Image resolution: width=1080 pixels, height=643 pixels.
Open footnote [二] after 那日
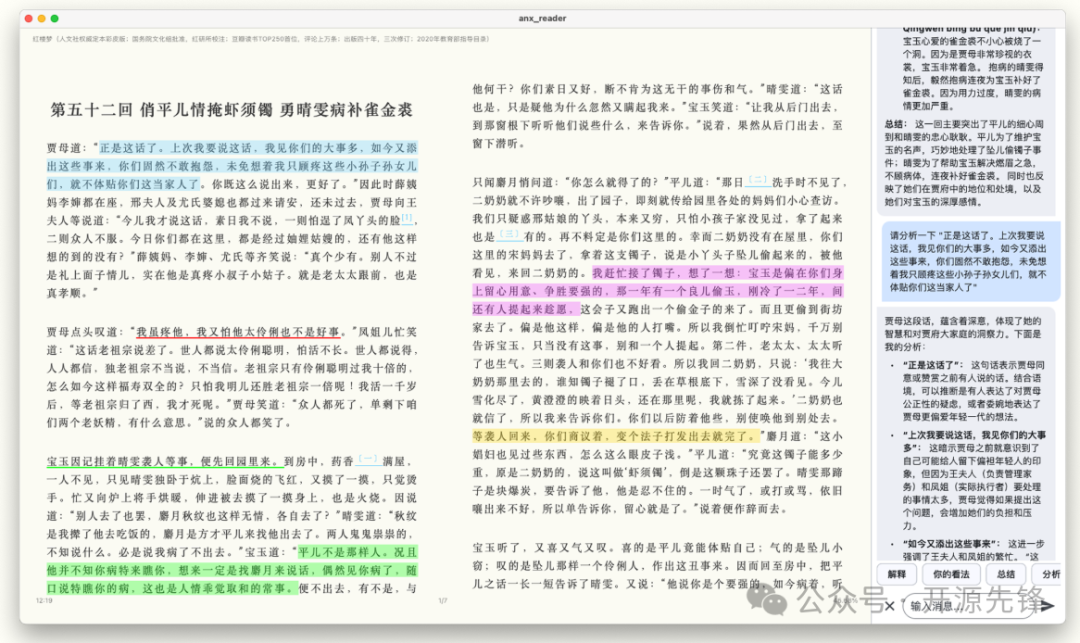tap(758, 180)
